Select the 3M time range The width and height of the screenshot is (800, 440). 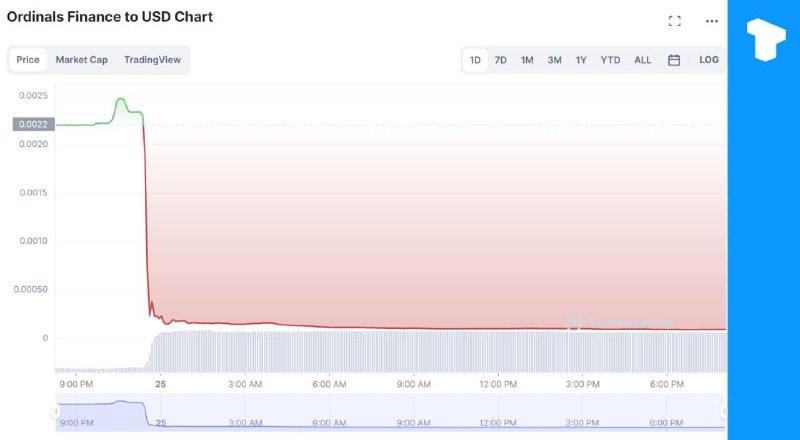(555, 60)
